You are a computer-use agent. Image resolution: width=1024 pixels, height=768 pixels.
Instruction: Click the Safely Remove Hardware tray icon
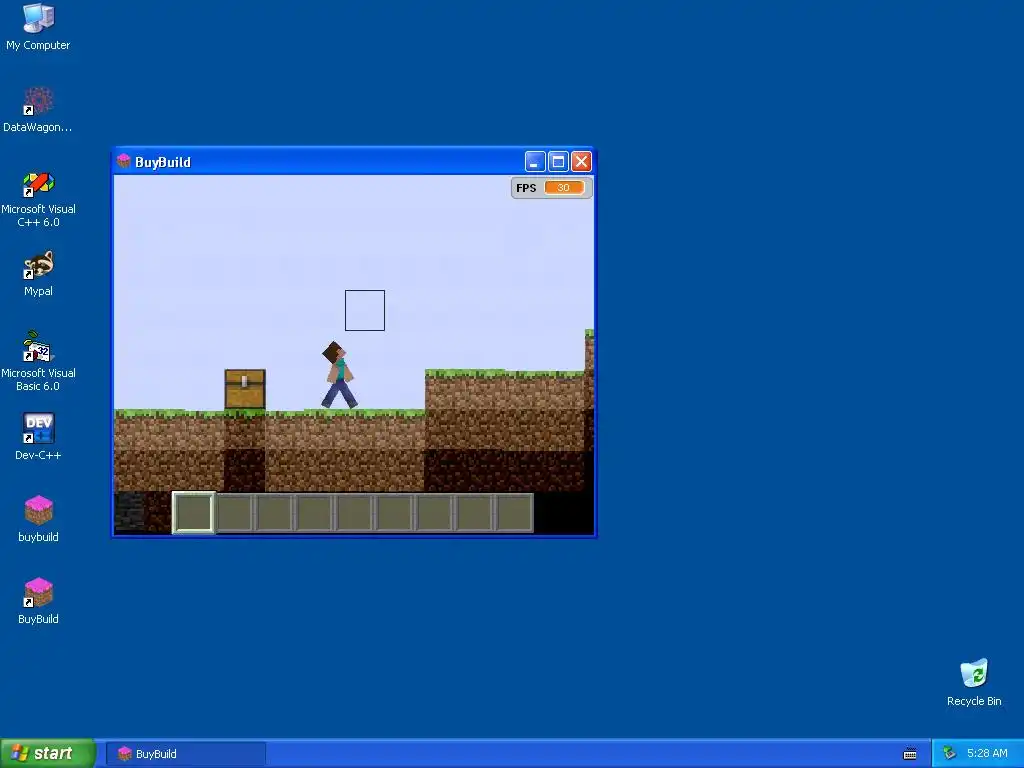tap(949, 754)
